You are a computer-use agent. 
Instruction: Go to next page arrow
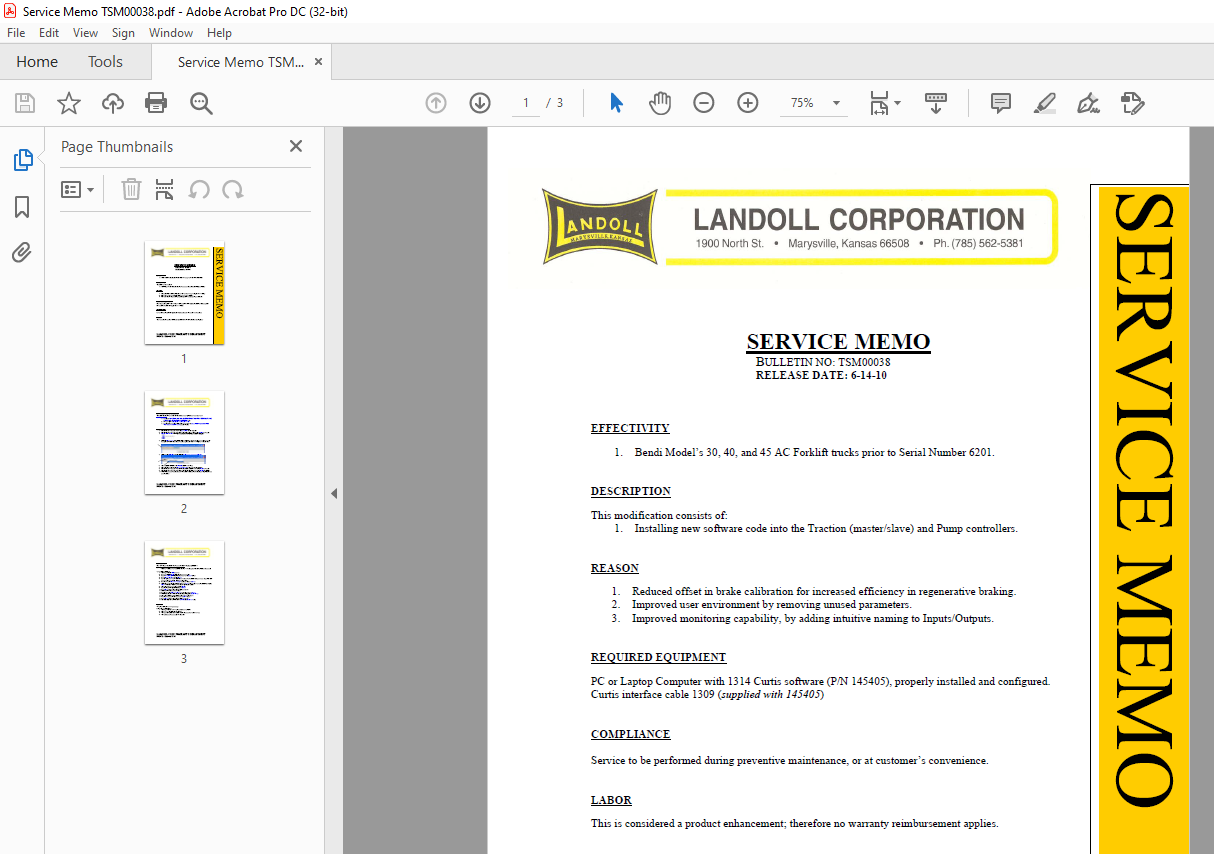[x=480, y=103]
